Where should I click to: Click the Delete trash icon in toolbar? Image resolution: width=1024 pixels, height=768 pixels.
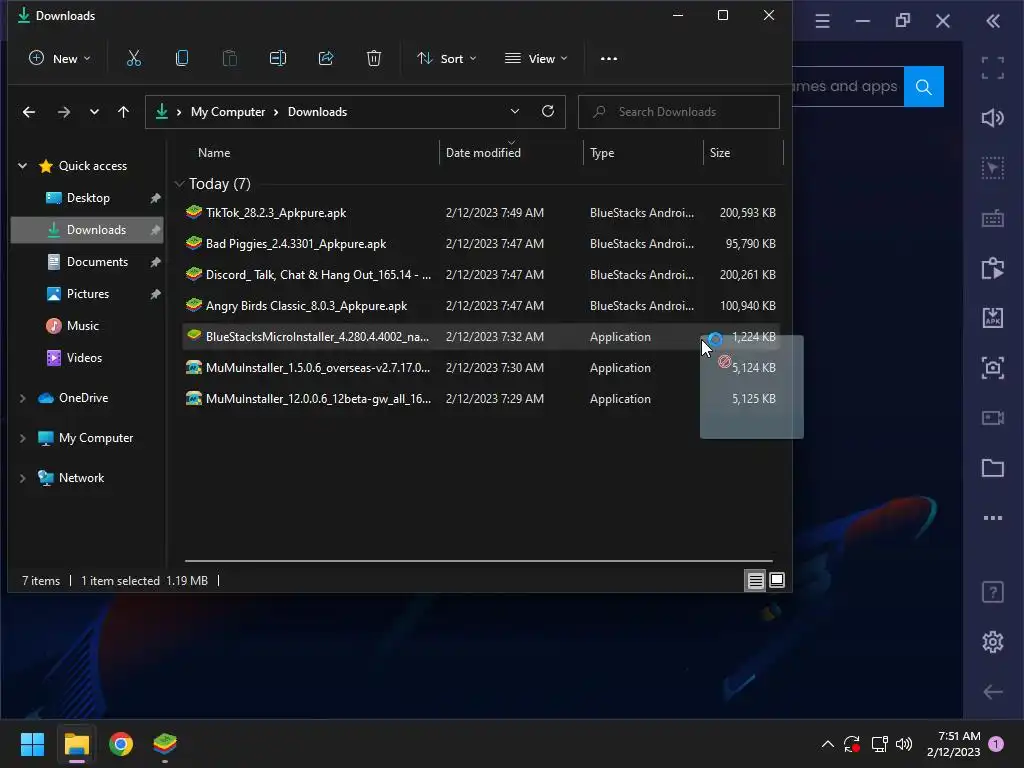374,59
